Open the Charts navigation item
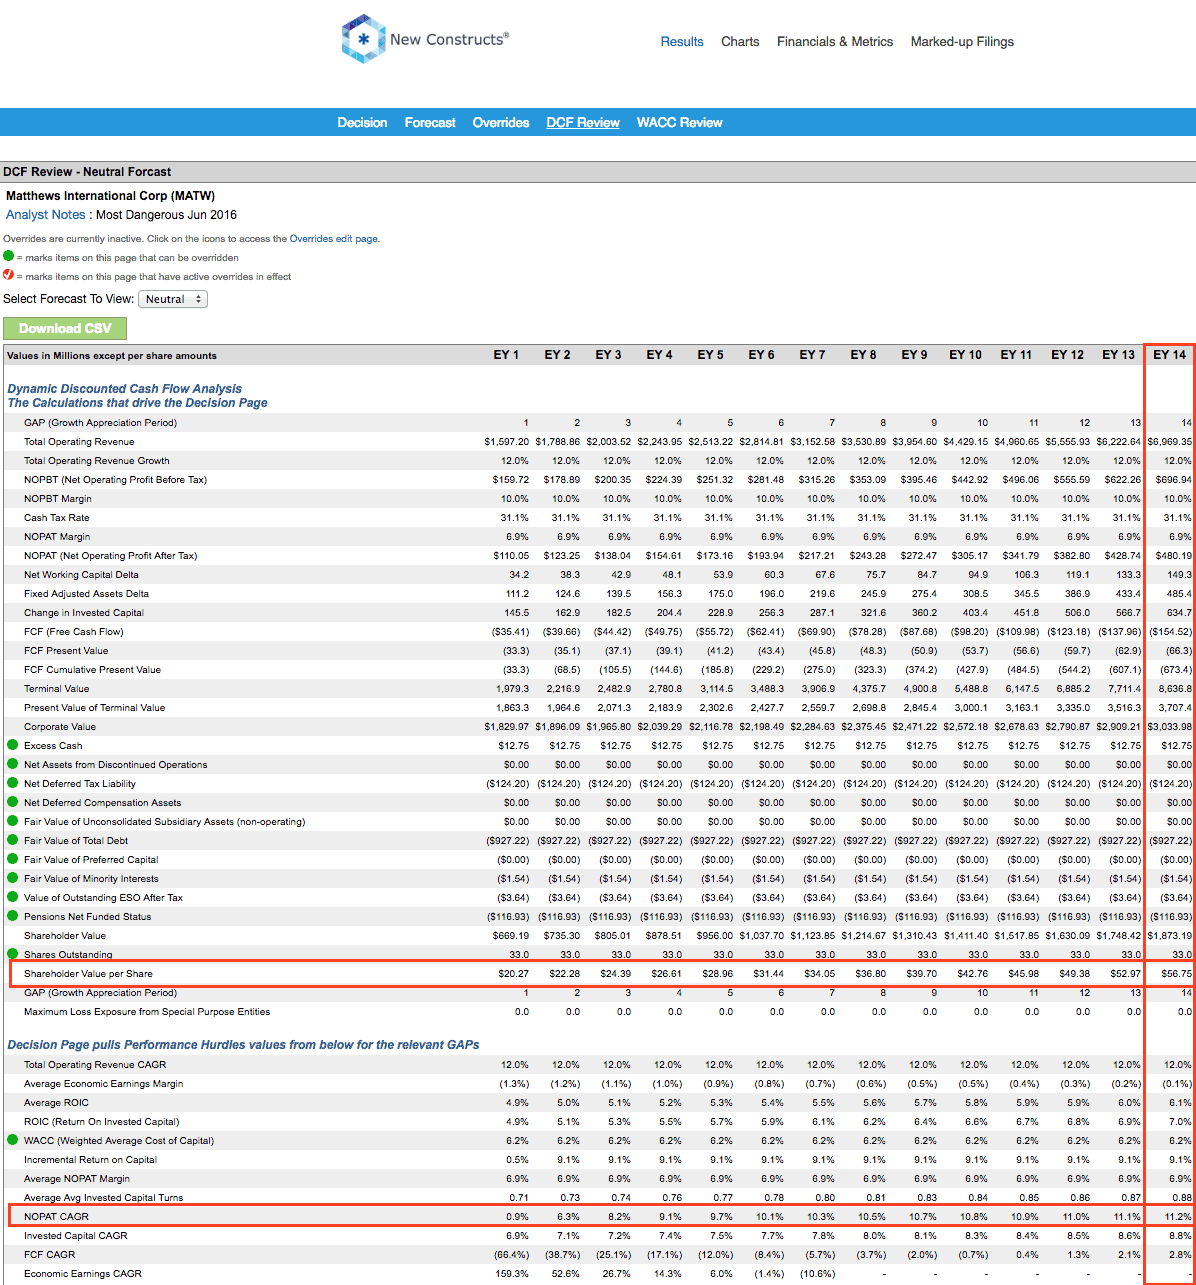 [x=740, y=42]
